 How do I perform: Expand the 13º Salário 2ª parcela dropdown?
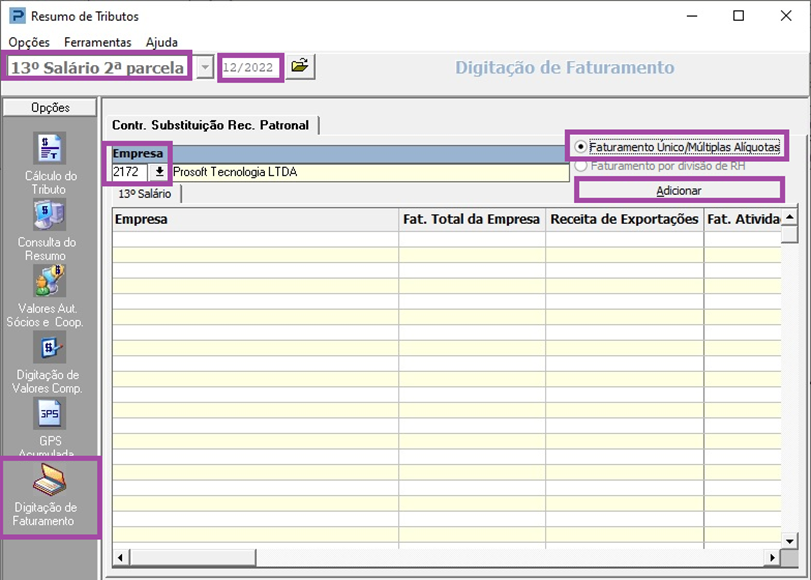point(205,68)
